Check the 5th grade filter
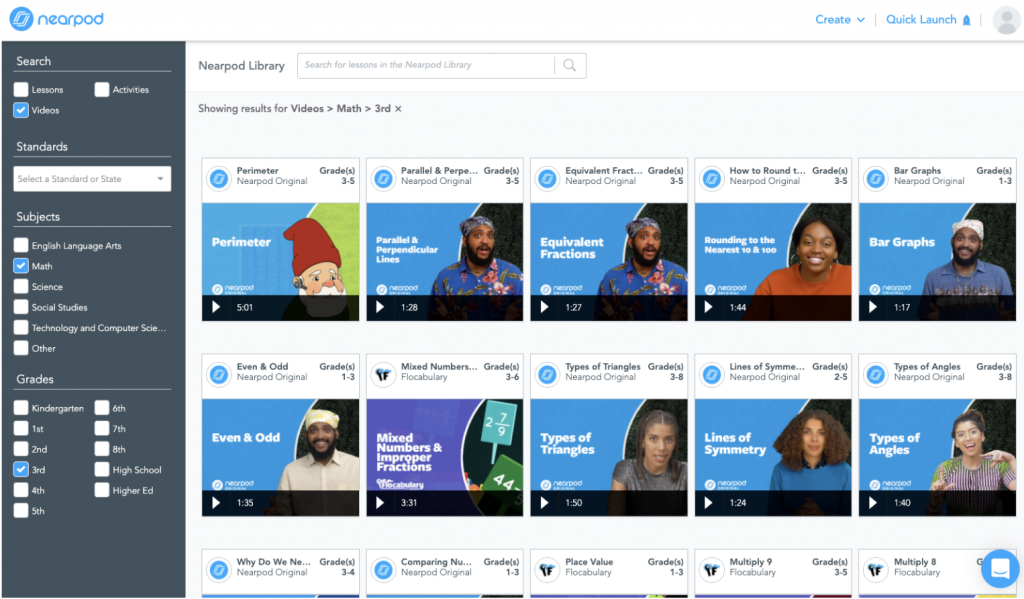The height and width of the screenshot is (599, 1024). tap(21, 510)
